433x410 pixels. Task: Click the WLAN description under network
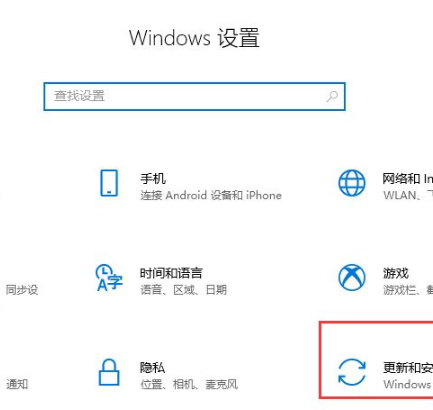pyautogui.click(x=399, y=195)
